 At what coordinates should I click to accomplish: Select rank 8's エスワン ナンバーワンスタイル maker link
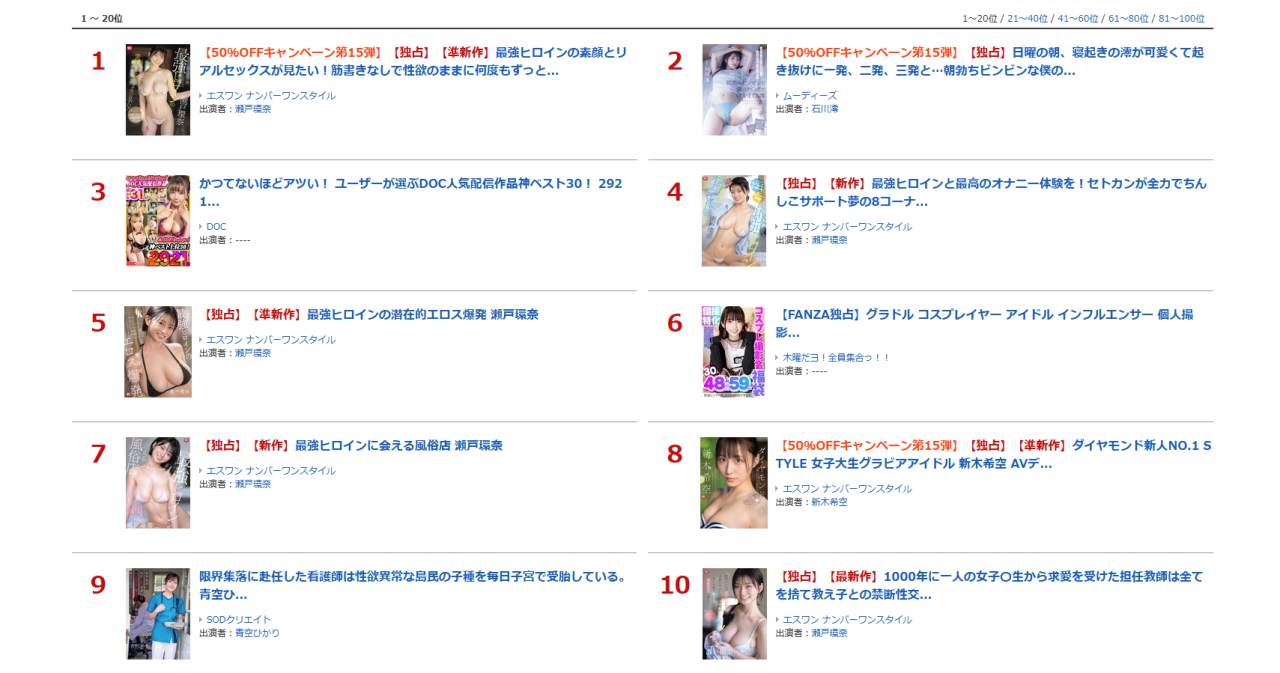pyautogui.click(x=847, y=489)
